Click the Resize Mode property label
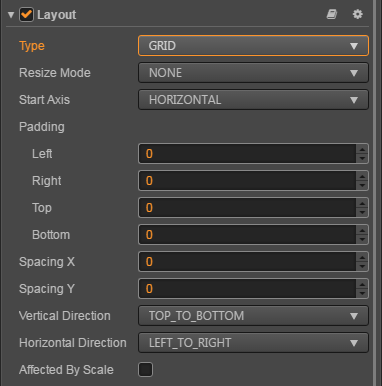This screenshot has width=382, height=386. (55, 73)
